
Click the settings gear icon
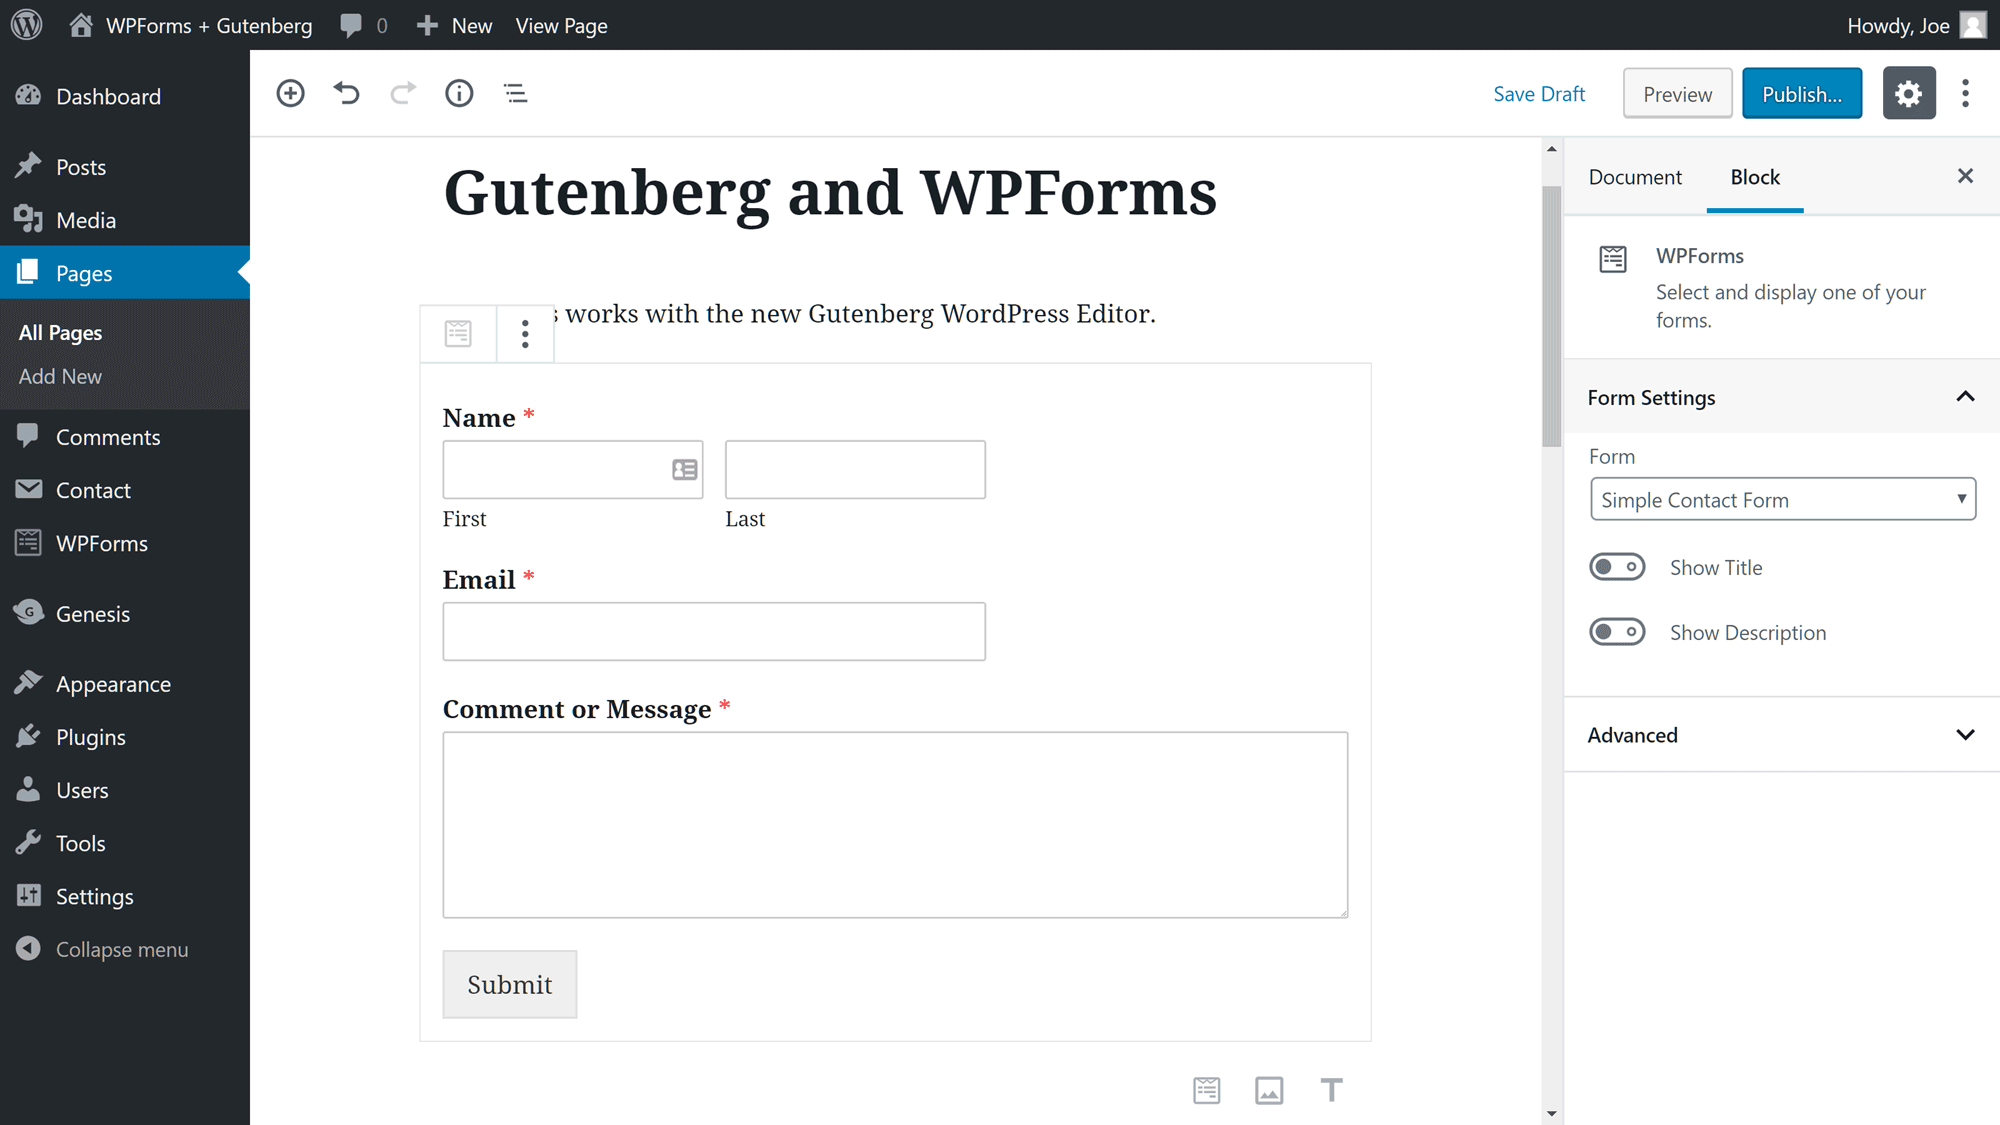tap(1909, 93)
